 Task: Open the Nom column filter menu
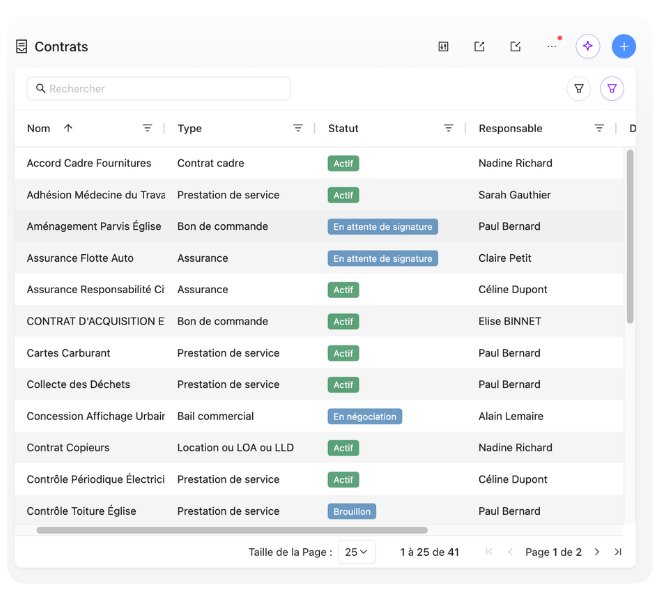[x=147, y=128]
